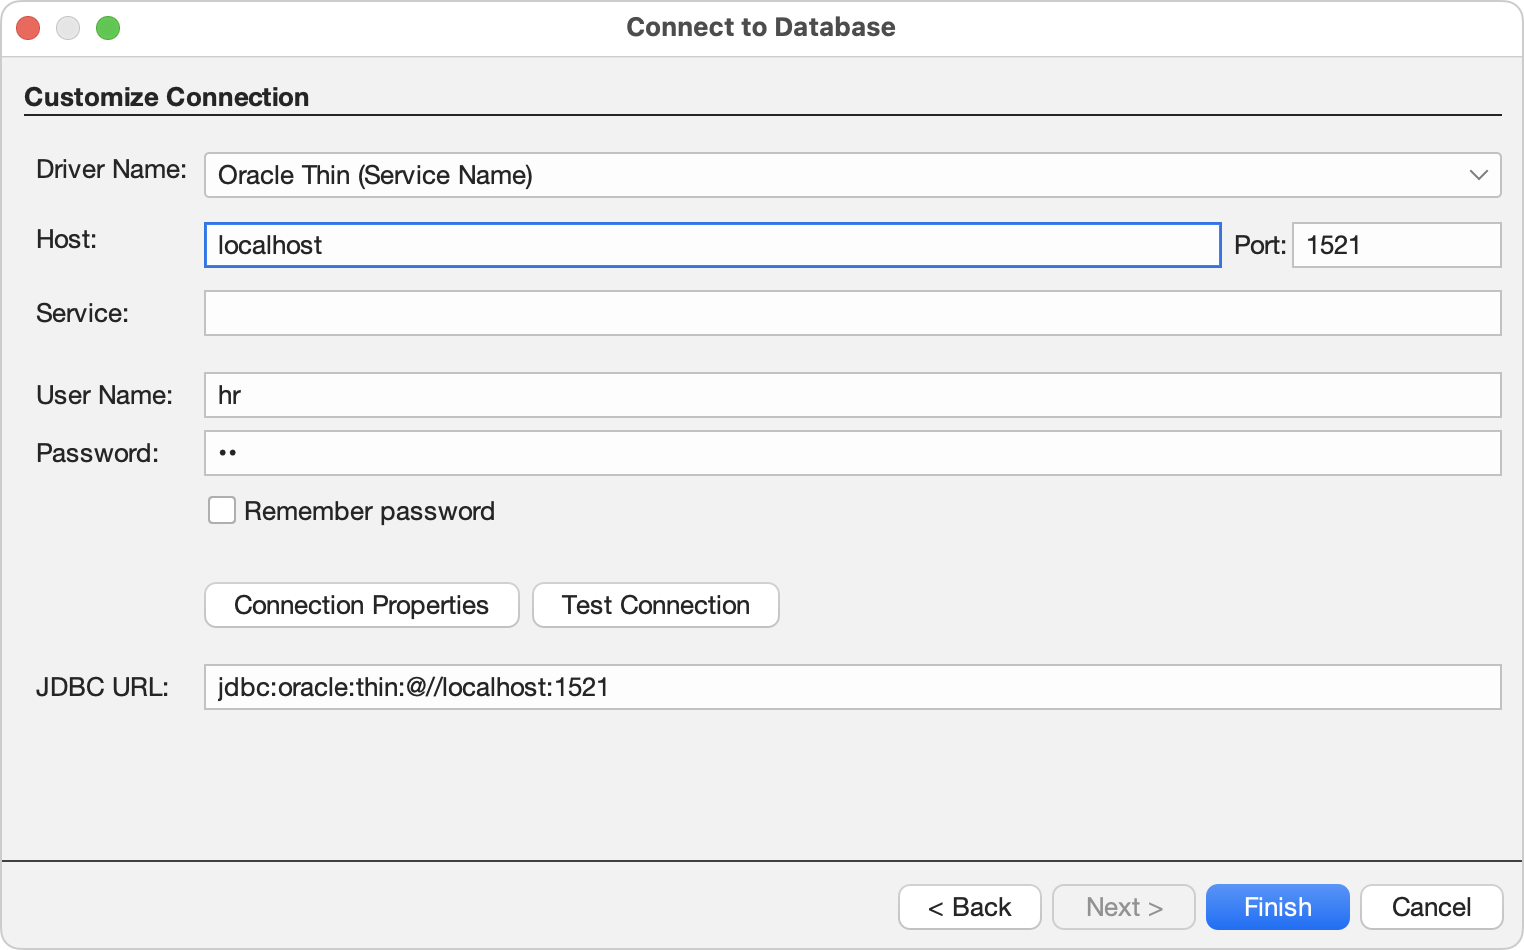Click the empty Service field
The height and width of the screenshot is (950, 1524).
point(850,312)
